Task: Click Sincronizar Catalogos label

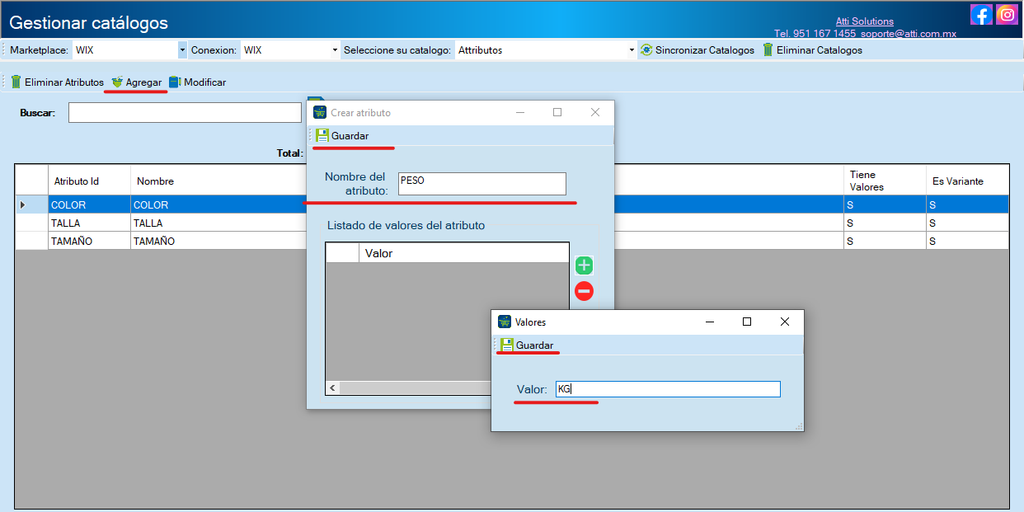Action: (x=705, y=50)
